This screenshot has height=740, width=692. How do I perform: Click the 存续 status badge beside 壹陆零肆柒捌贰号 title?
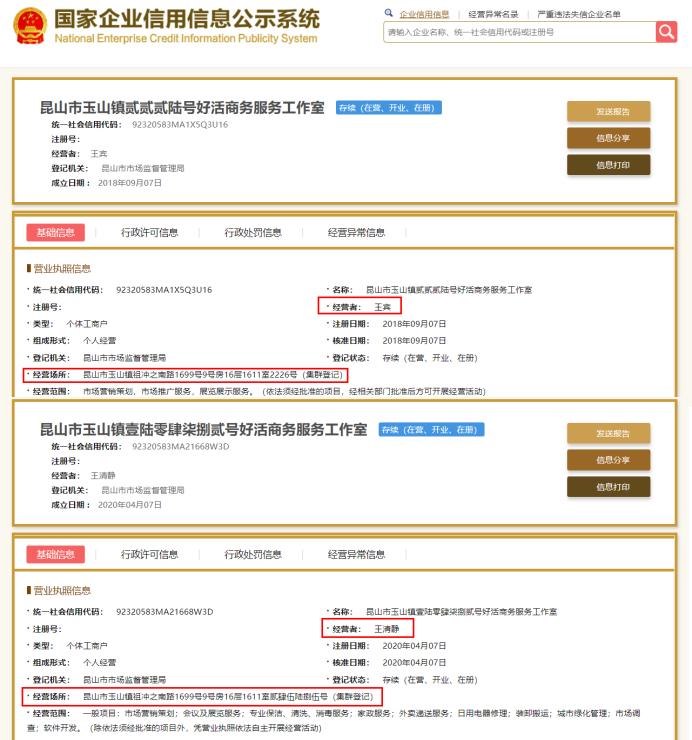431,429
